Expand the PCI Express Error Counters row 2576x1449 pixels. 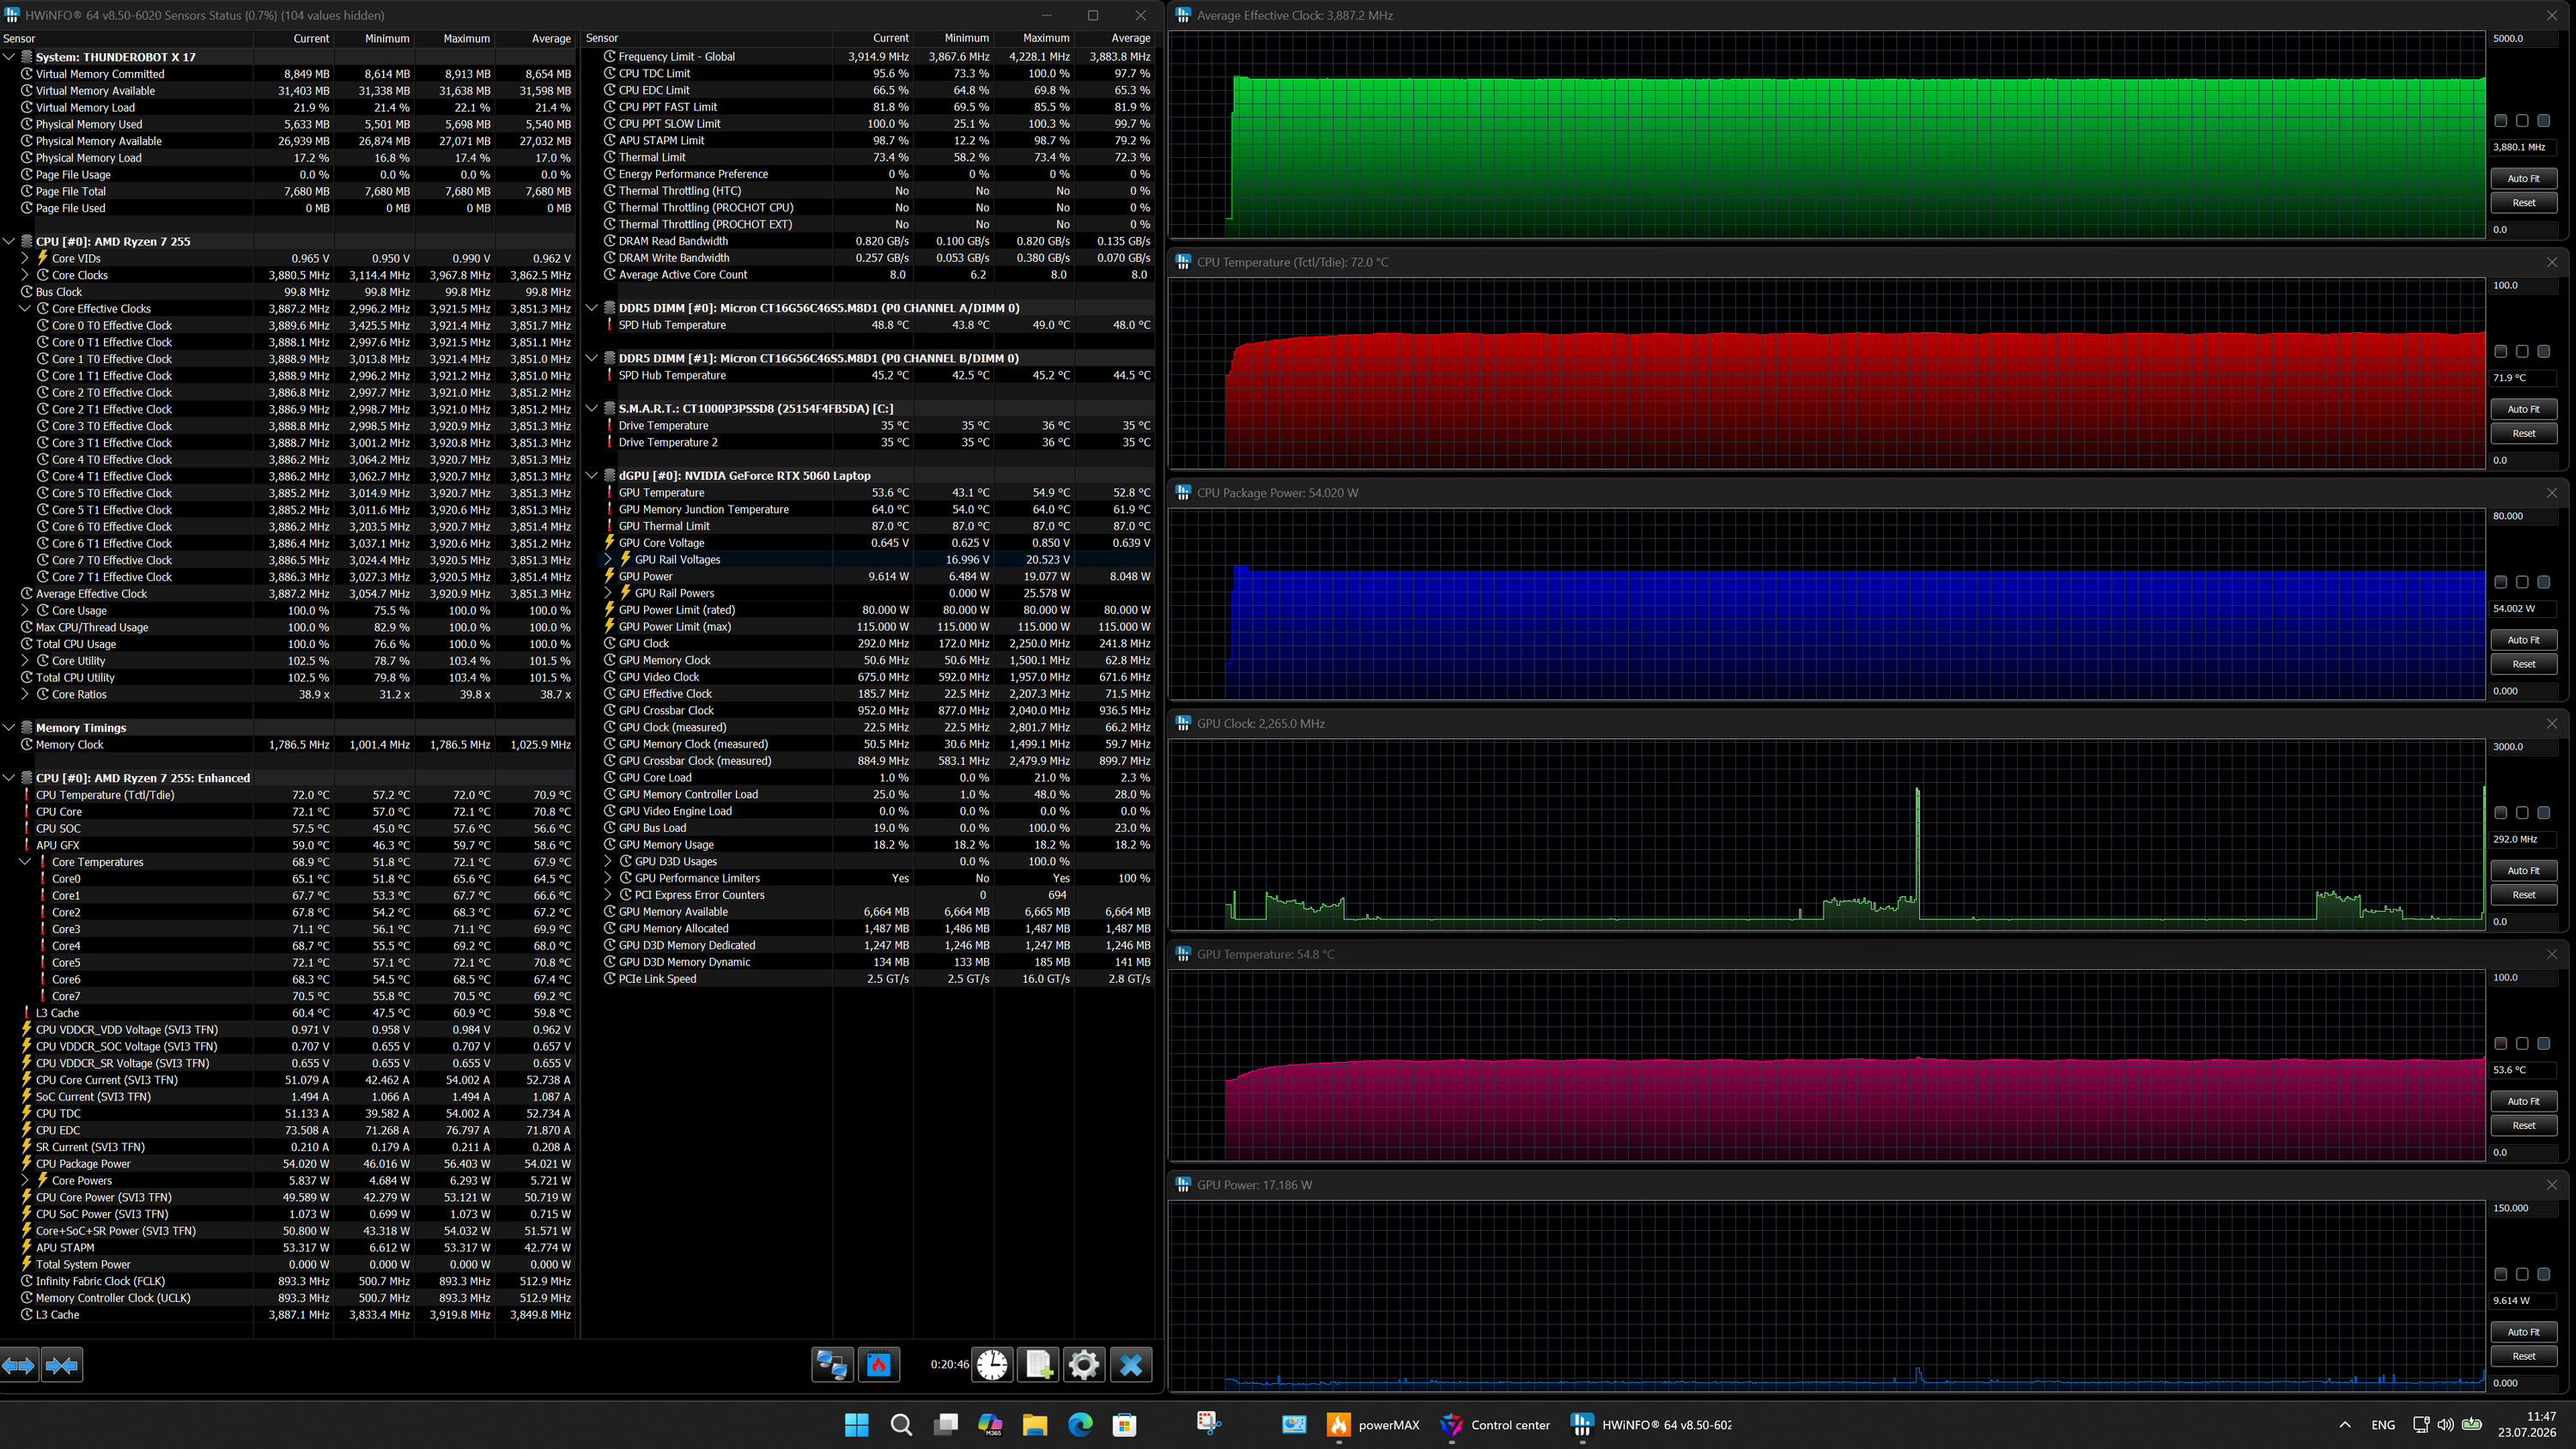tap(608, 895)
